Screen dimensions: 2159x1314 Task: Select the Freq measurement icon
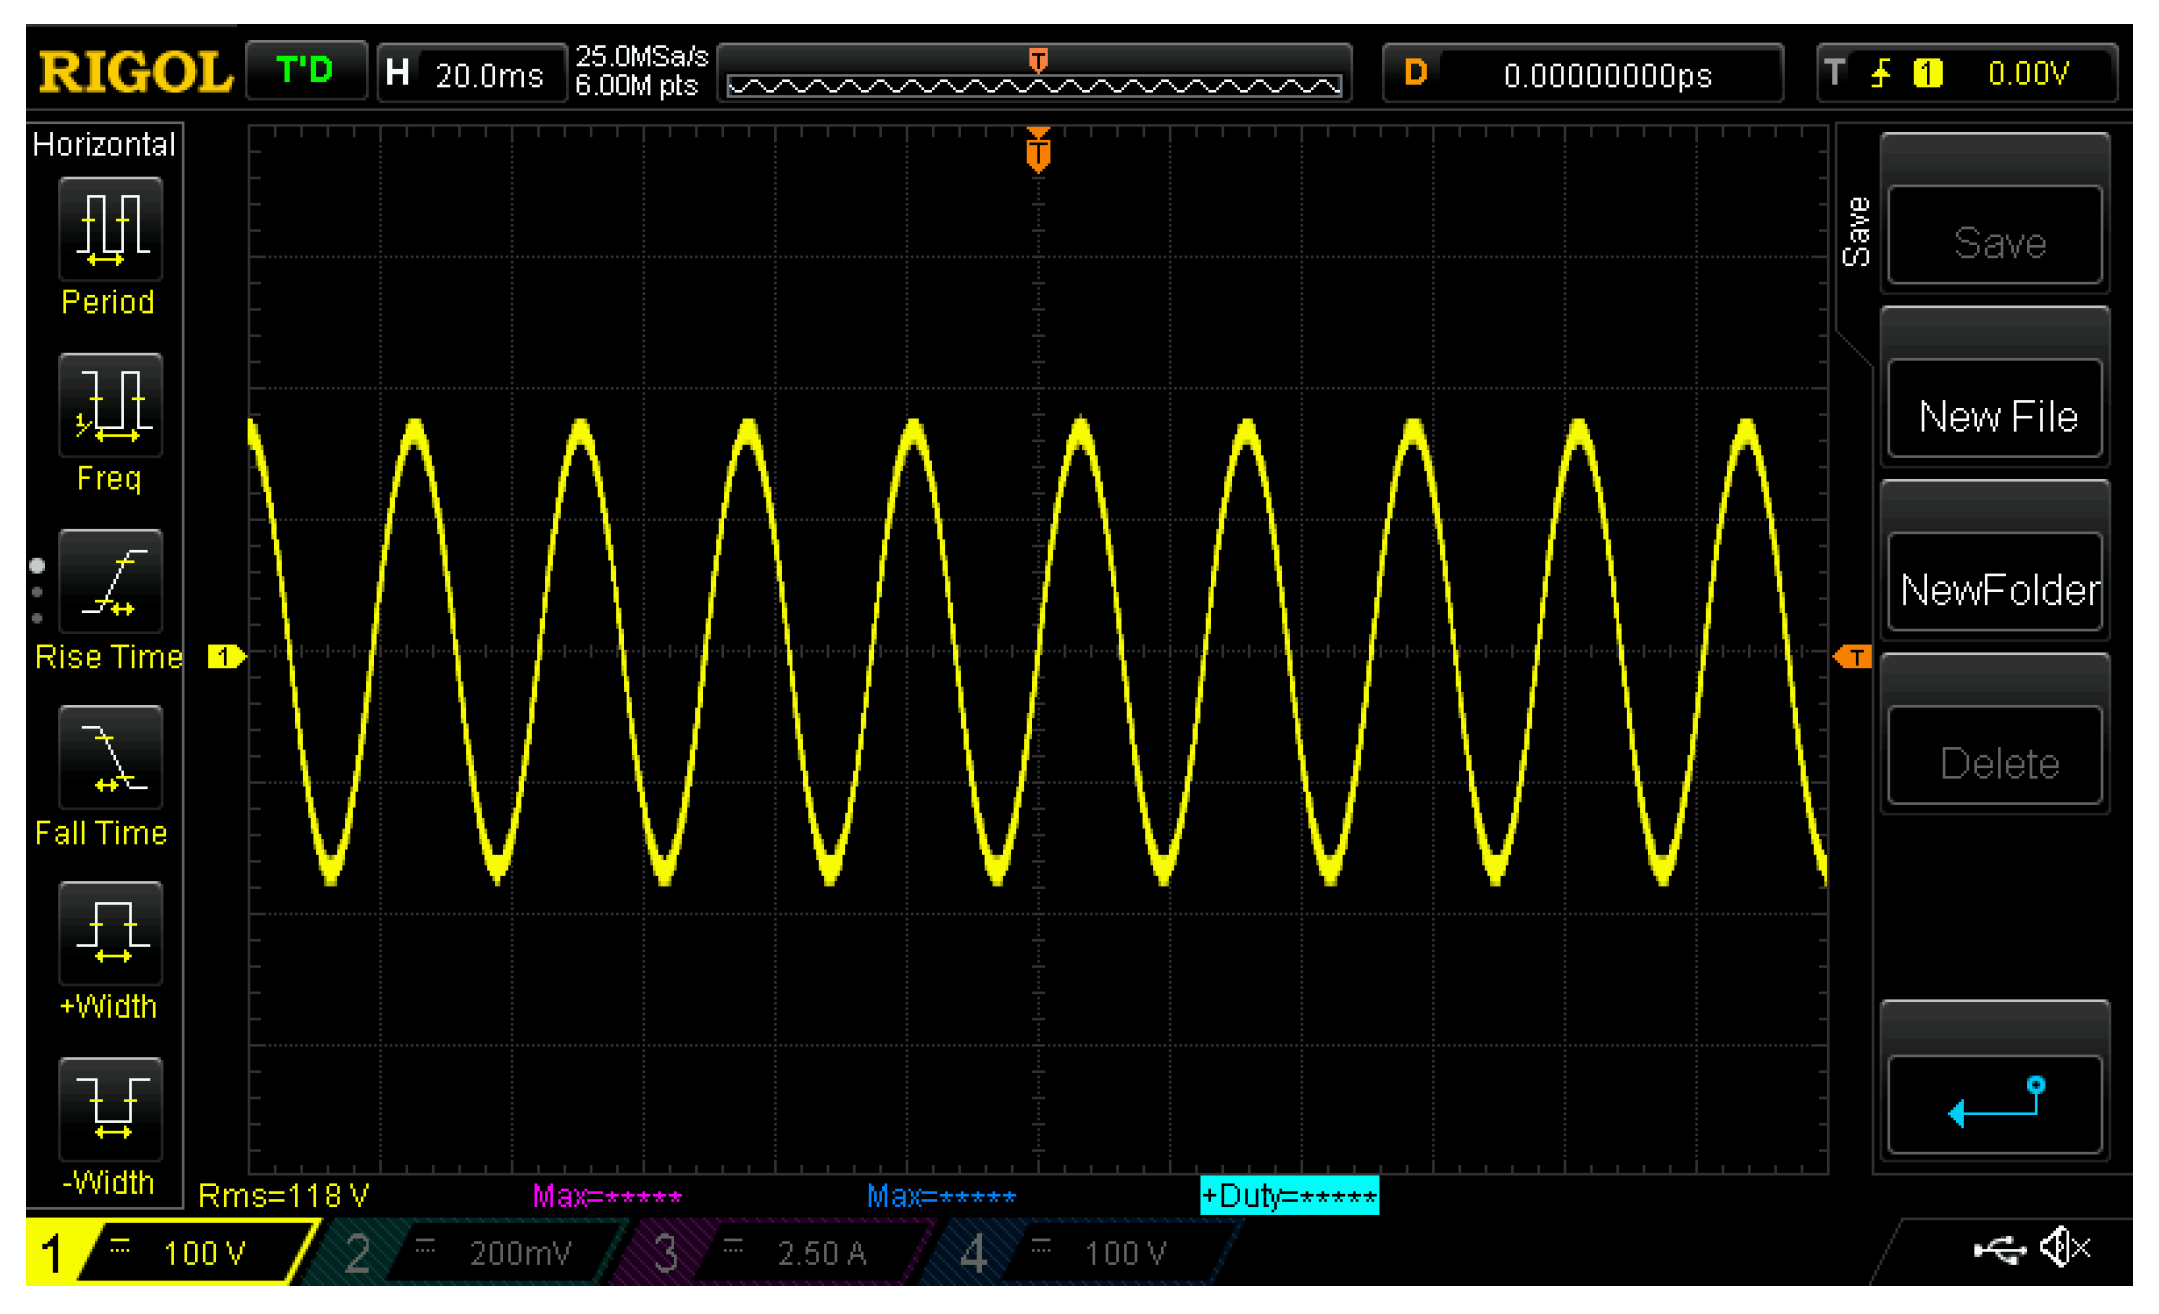[110, 405]
